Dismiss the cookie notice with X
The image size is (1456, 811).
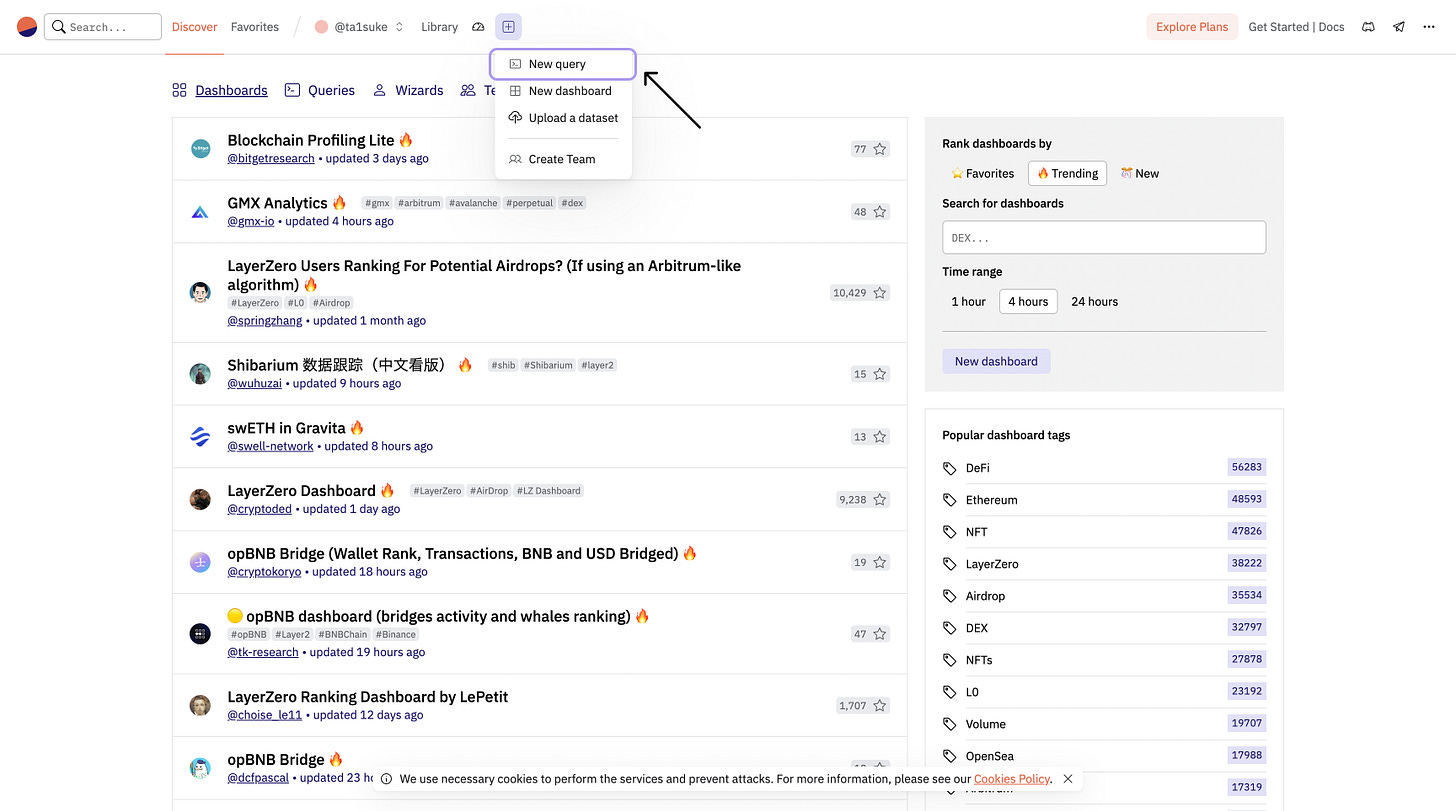point(1068,779)
